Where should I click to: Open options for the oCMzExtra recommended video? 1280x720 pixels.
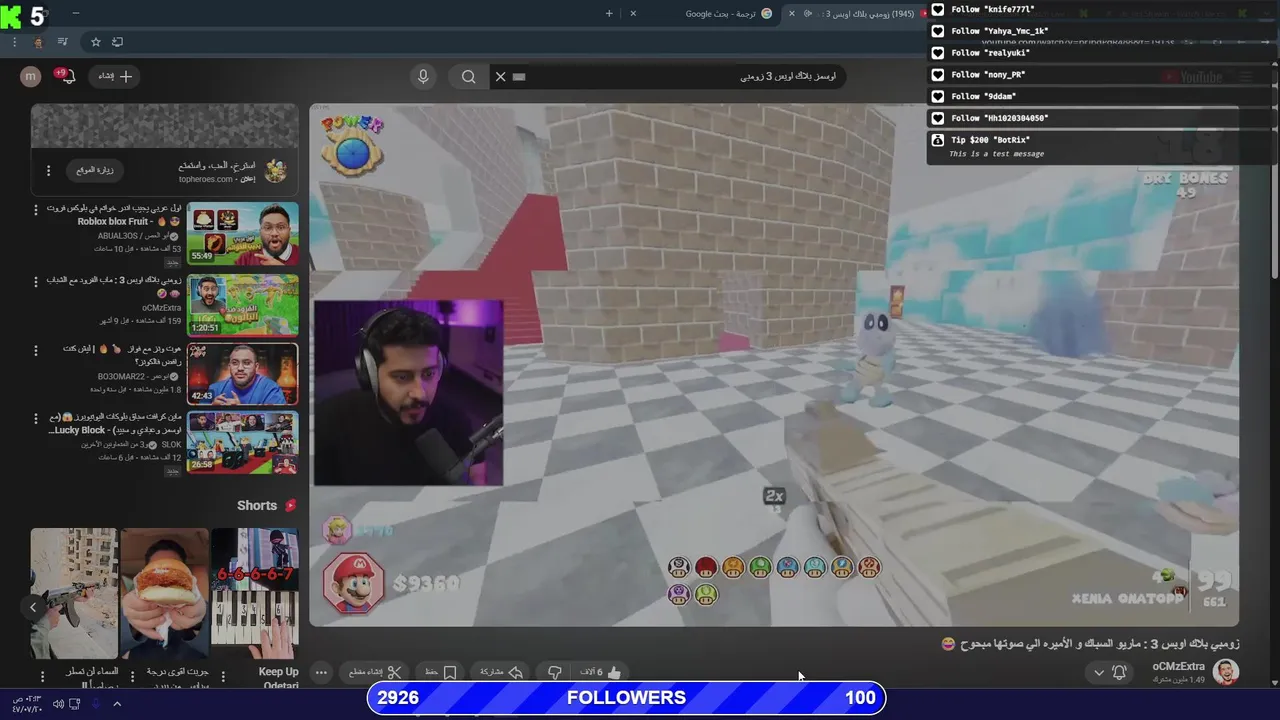click(36, 281)
